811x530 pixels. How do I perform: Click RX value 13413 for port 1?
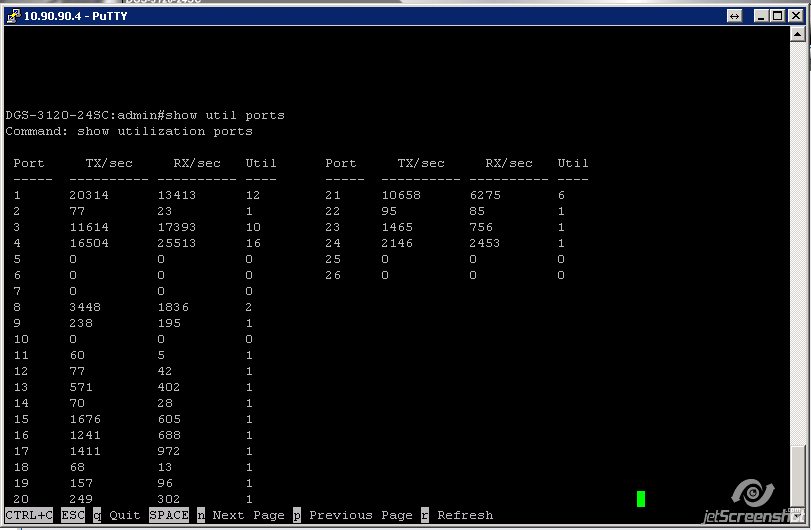[177, 195]
